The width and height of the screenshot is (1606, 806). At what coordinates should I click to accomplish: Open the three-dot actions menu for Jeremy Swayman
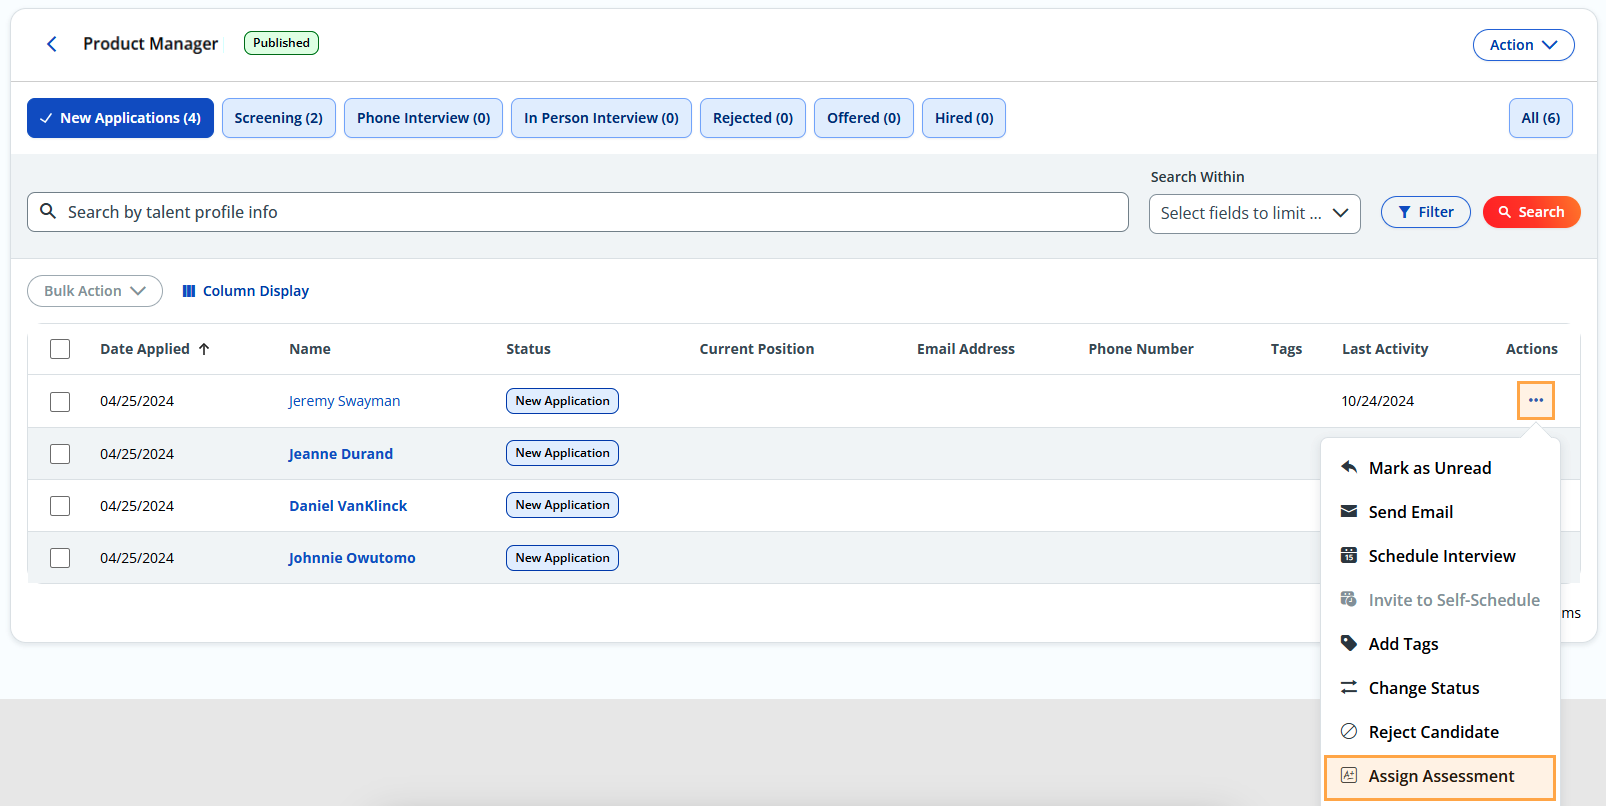point(1535,401)
